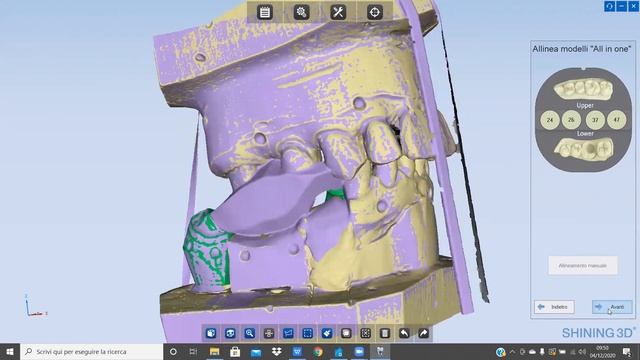
Task: Click the second cube view icon in bottom toolbar
Action: click(x=230, y=333)
